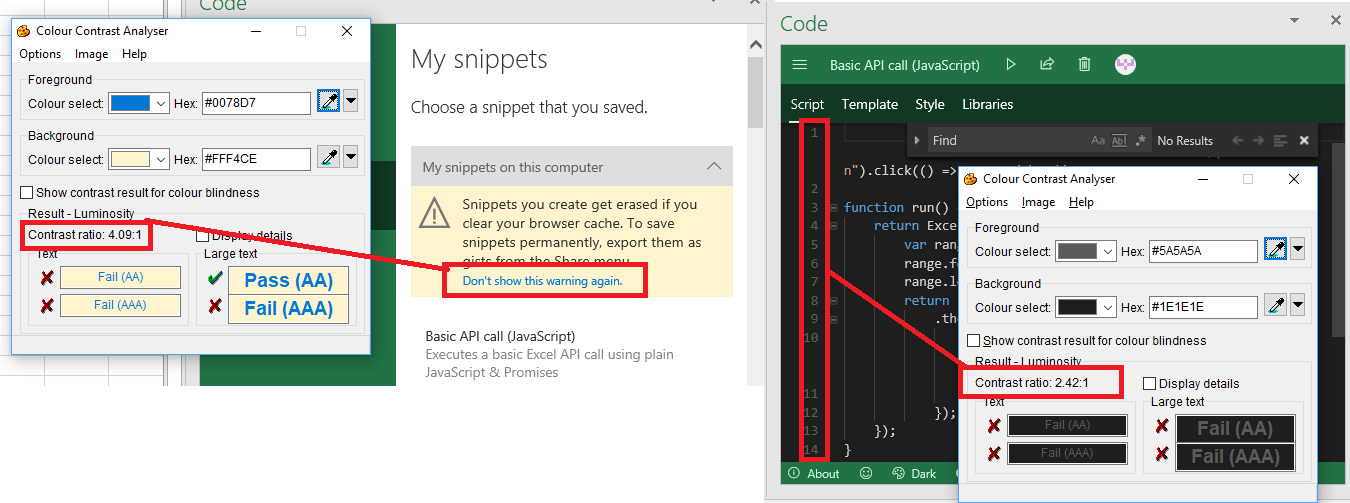The width and height of the screenshot is (1350, 503).
Task: Click the Contrast ratio: 2.42:1 text
Action: [1032, 383]
